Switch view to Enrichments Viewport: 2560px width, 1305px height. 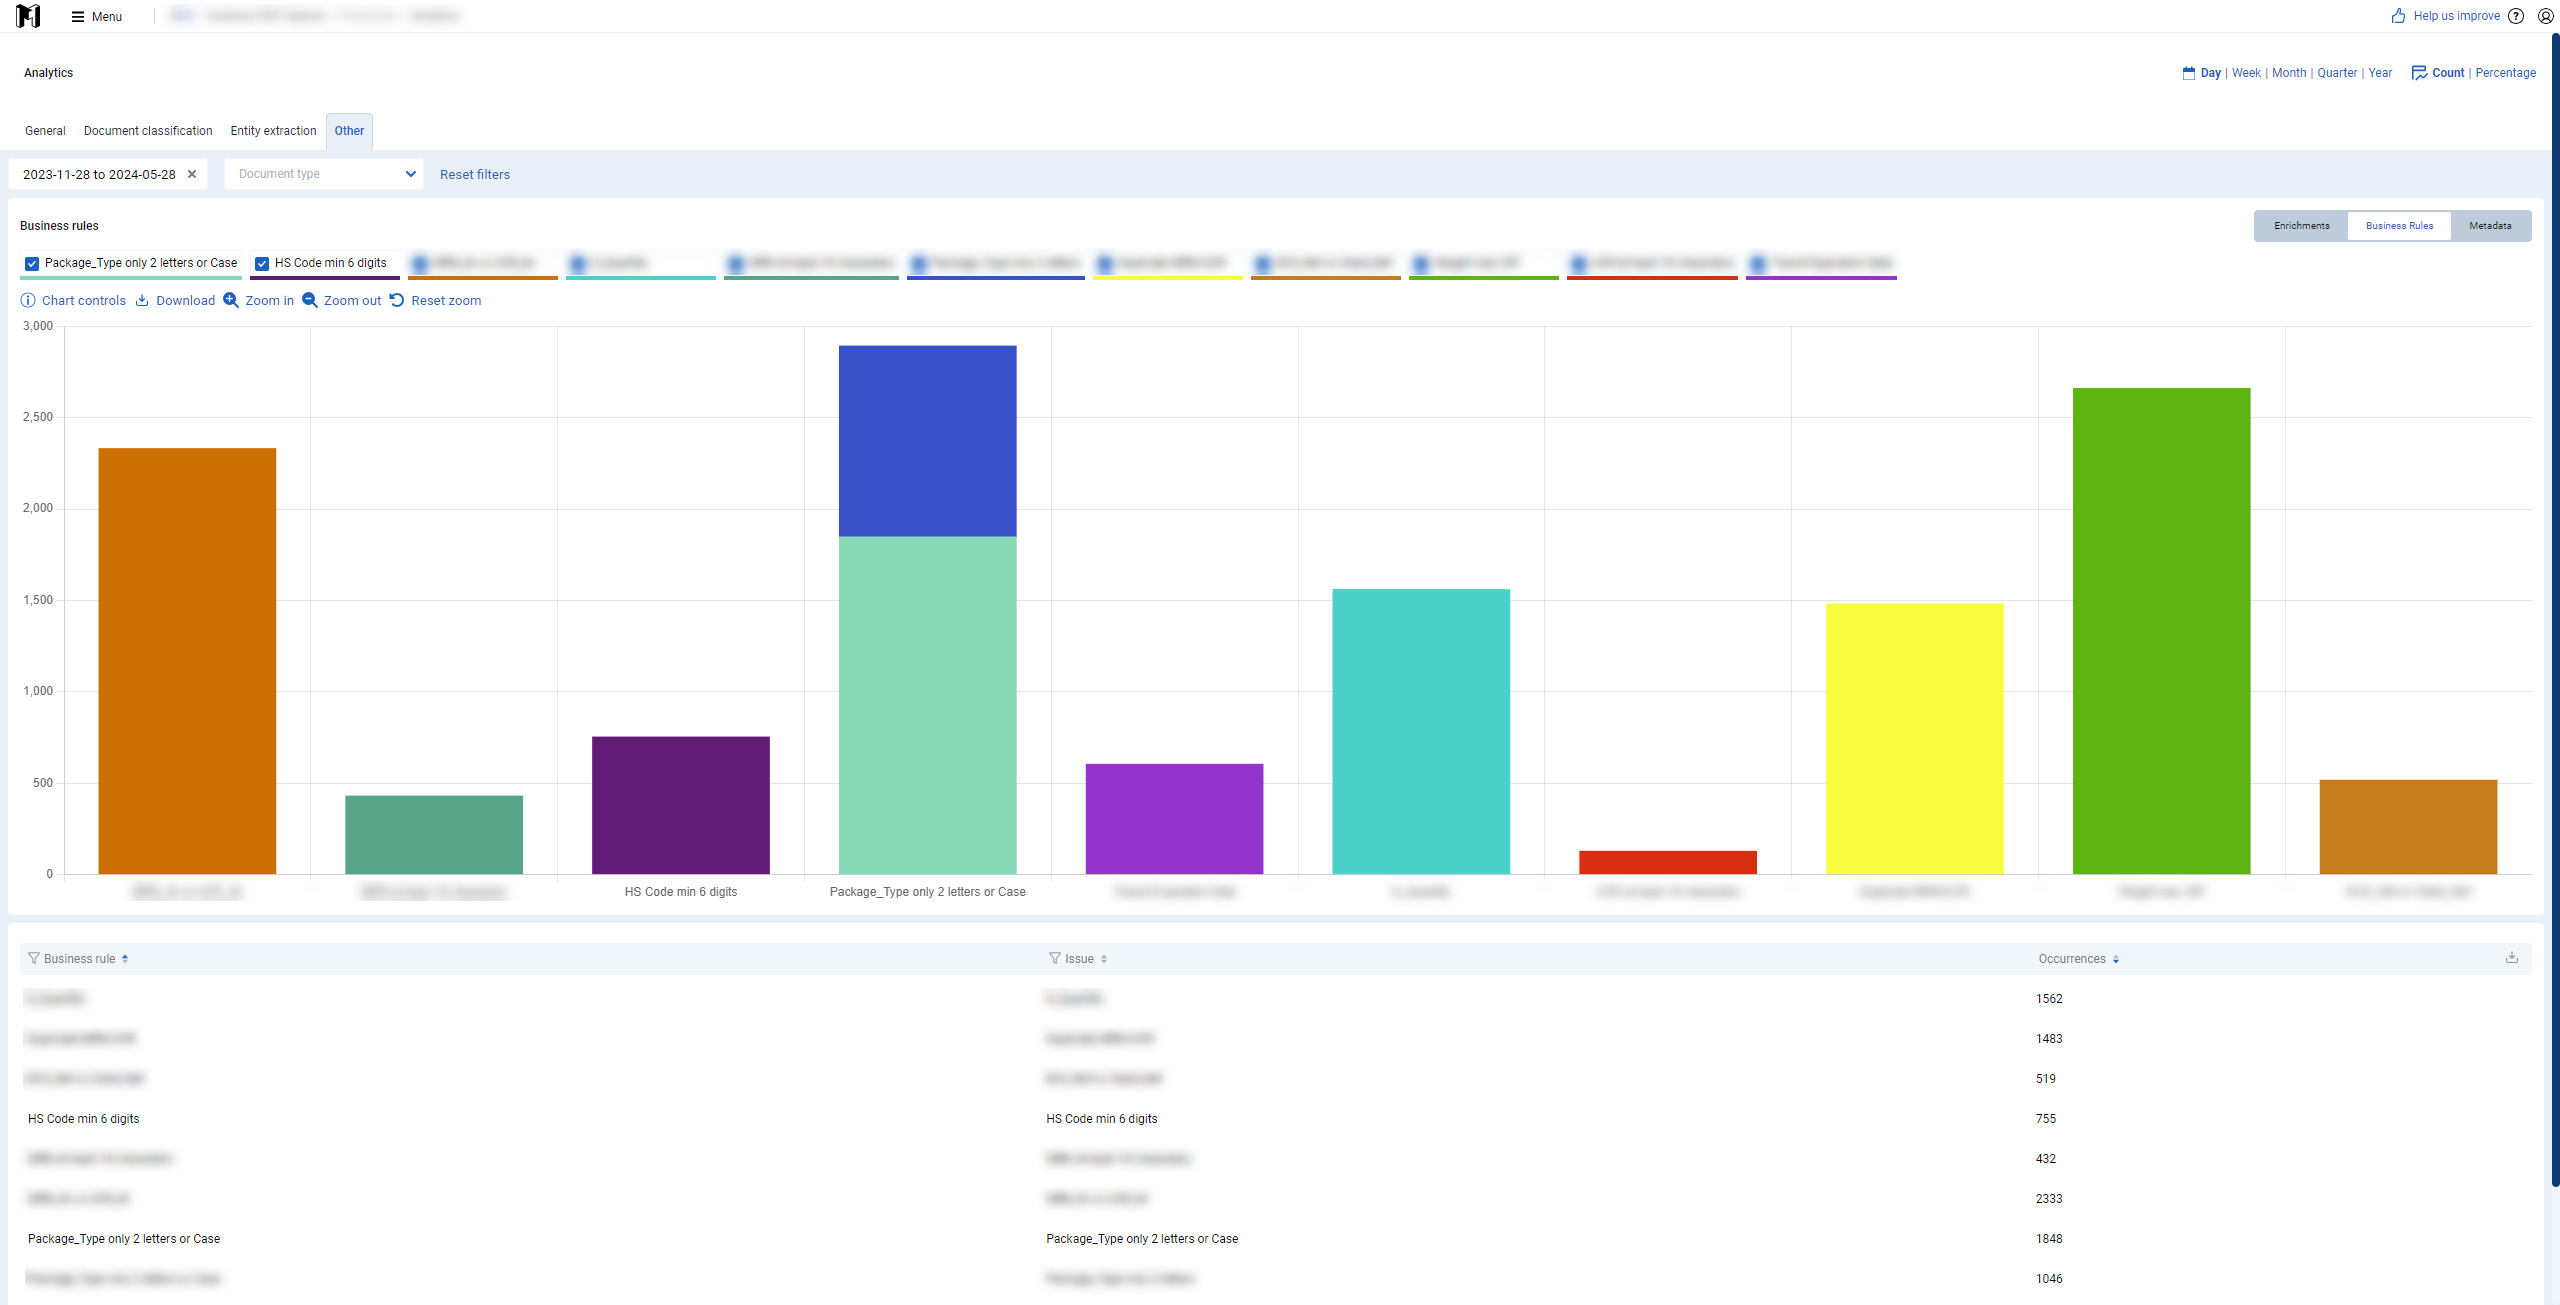point(2301,226)
